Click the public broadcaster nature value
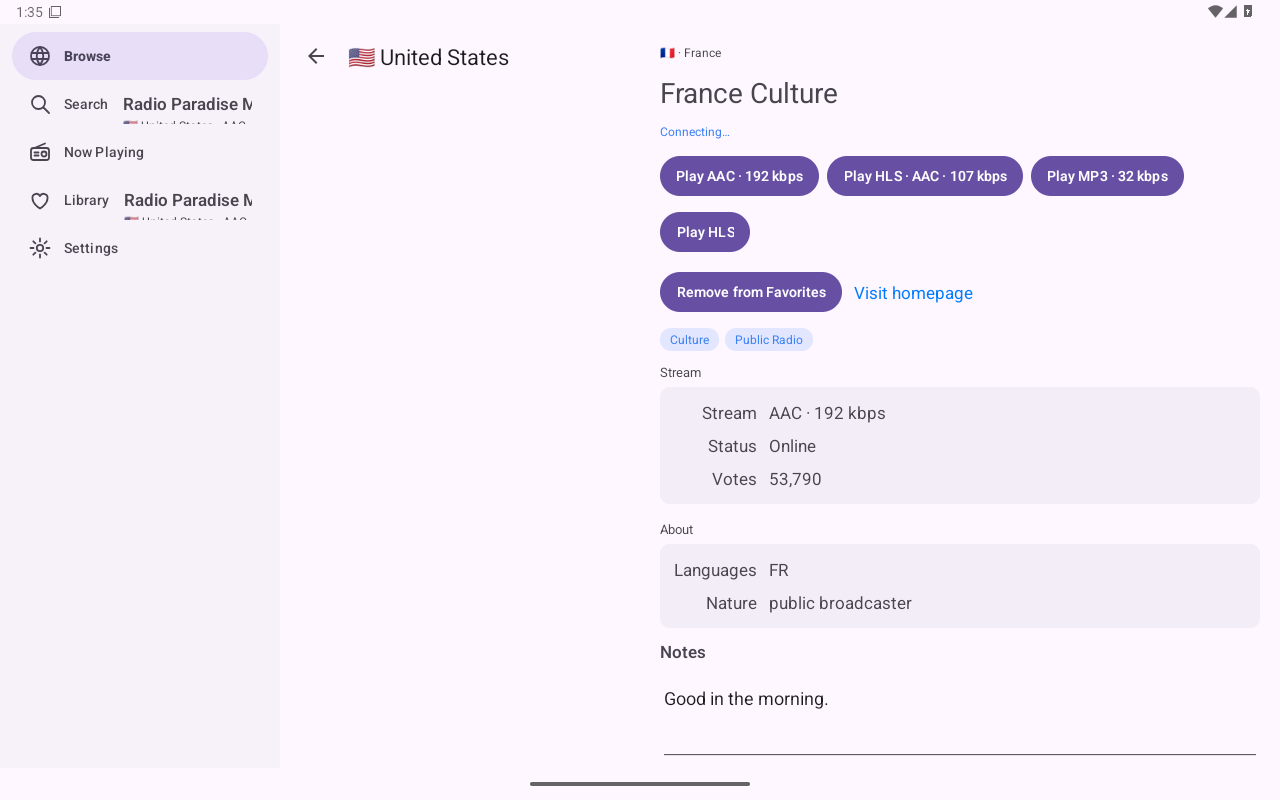 point(840,603)
